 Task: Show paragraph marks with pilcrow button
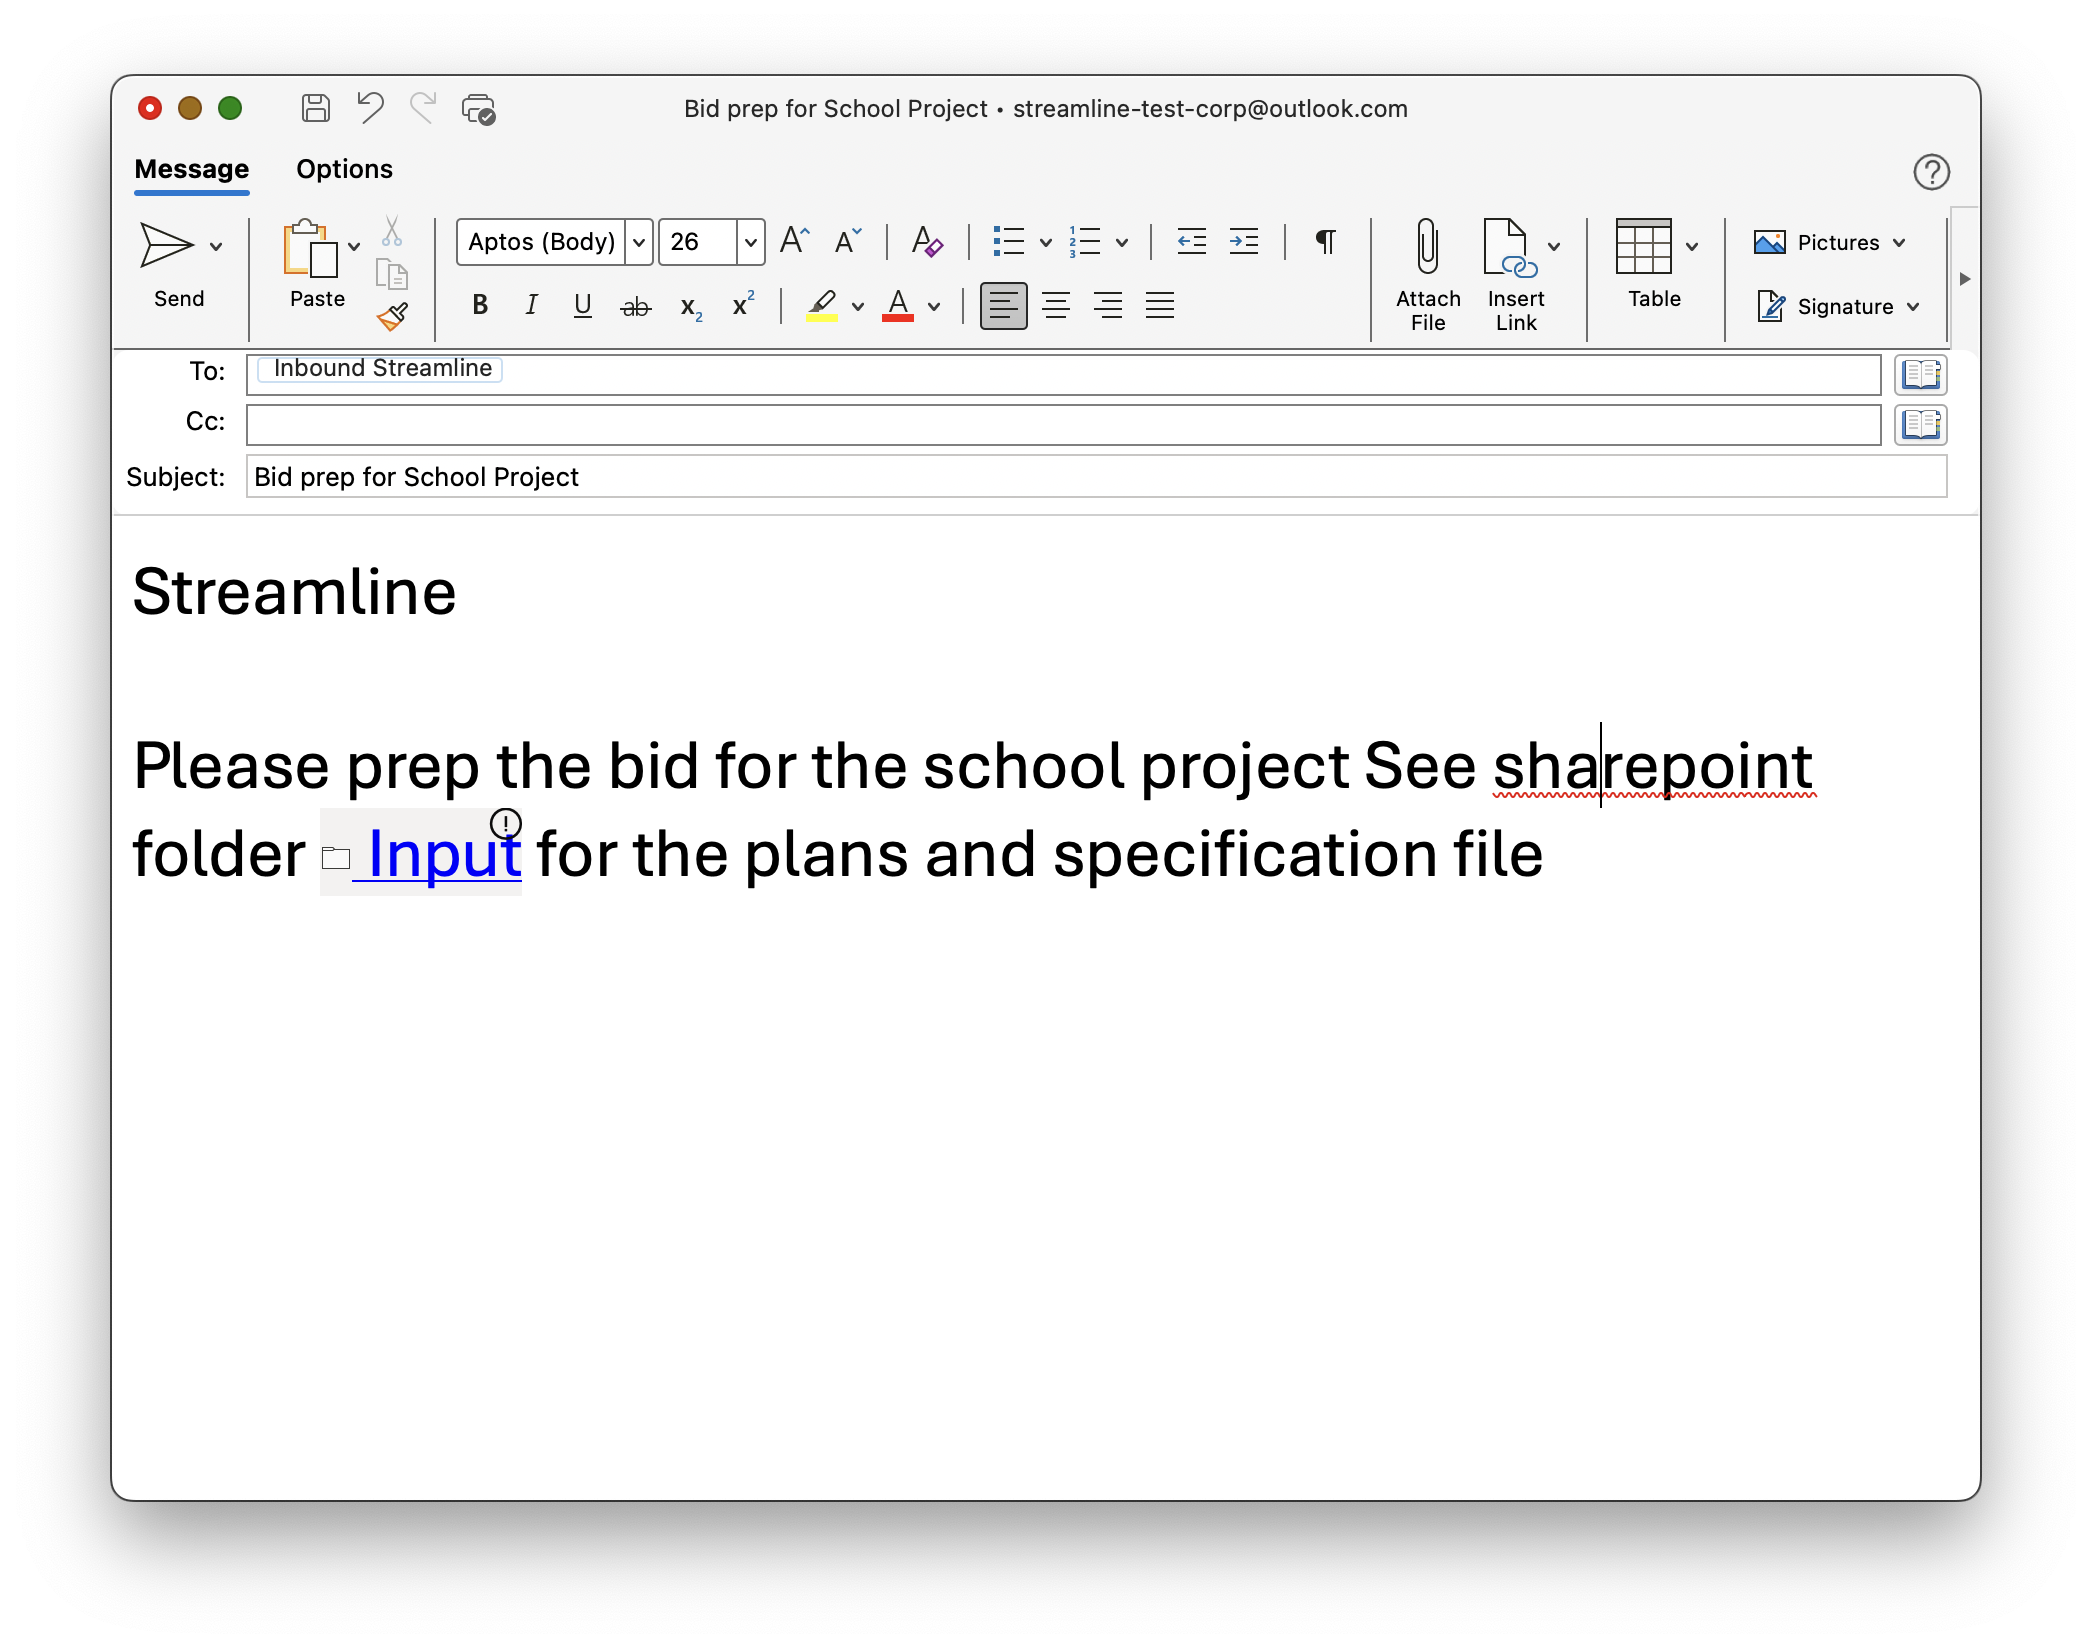1326,241
